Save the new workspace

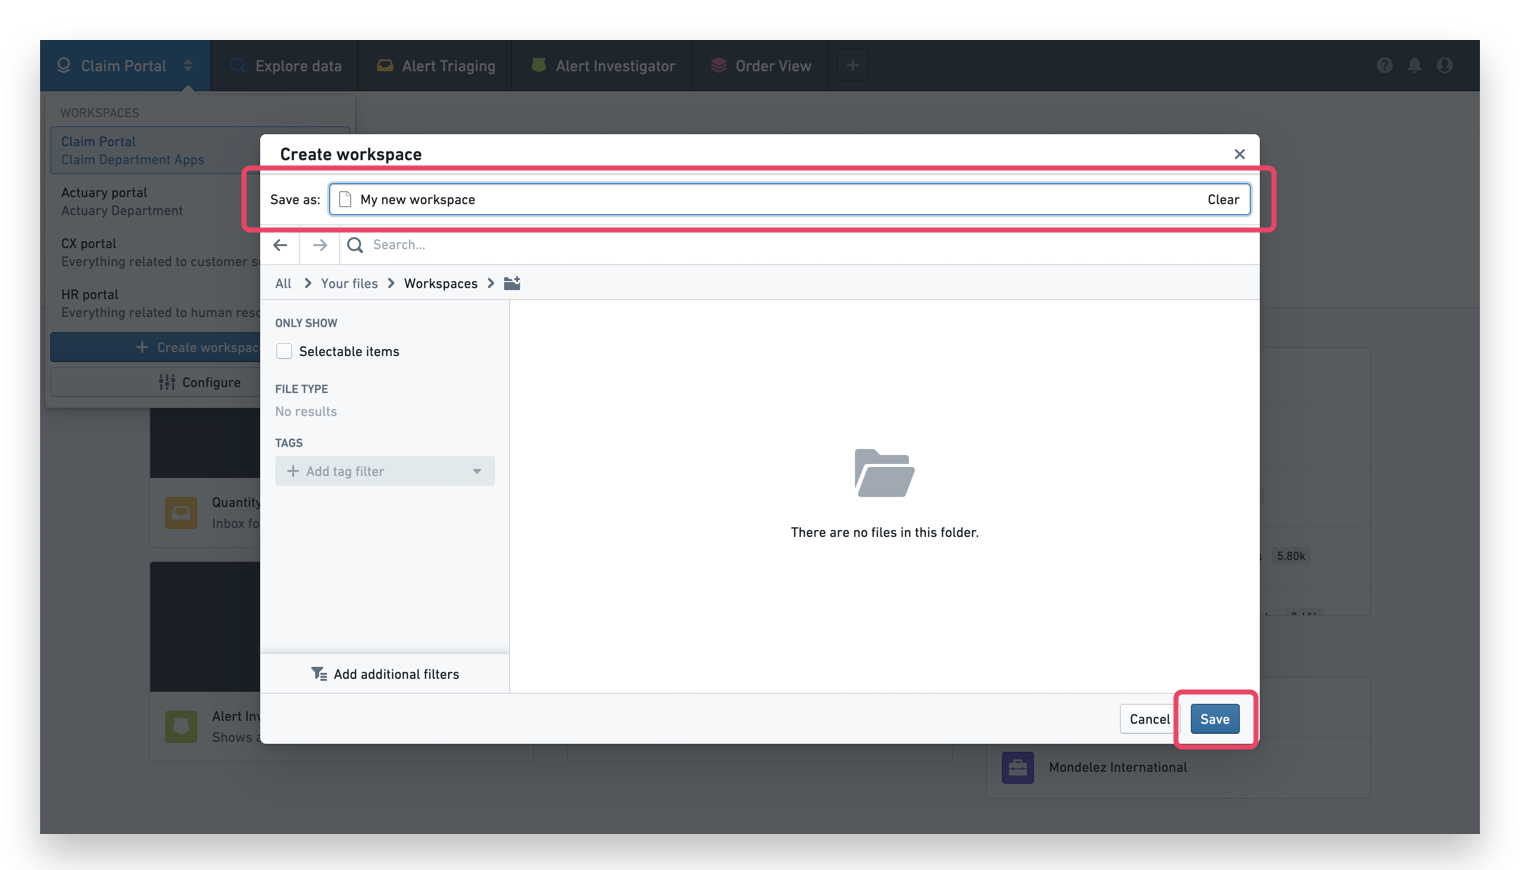tap(1215, 719)
